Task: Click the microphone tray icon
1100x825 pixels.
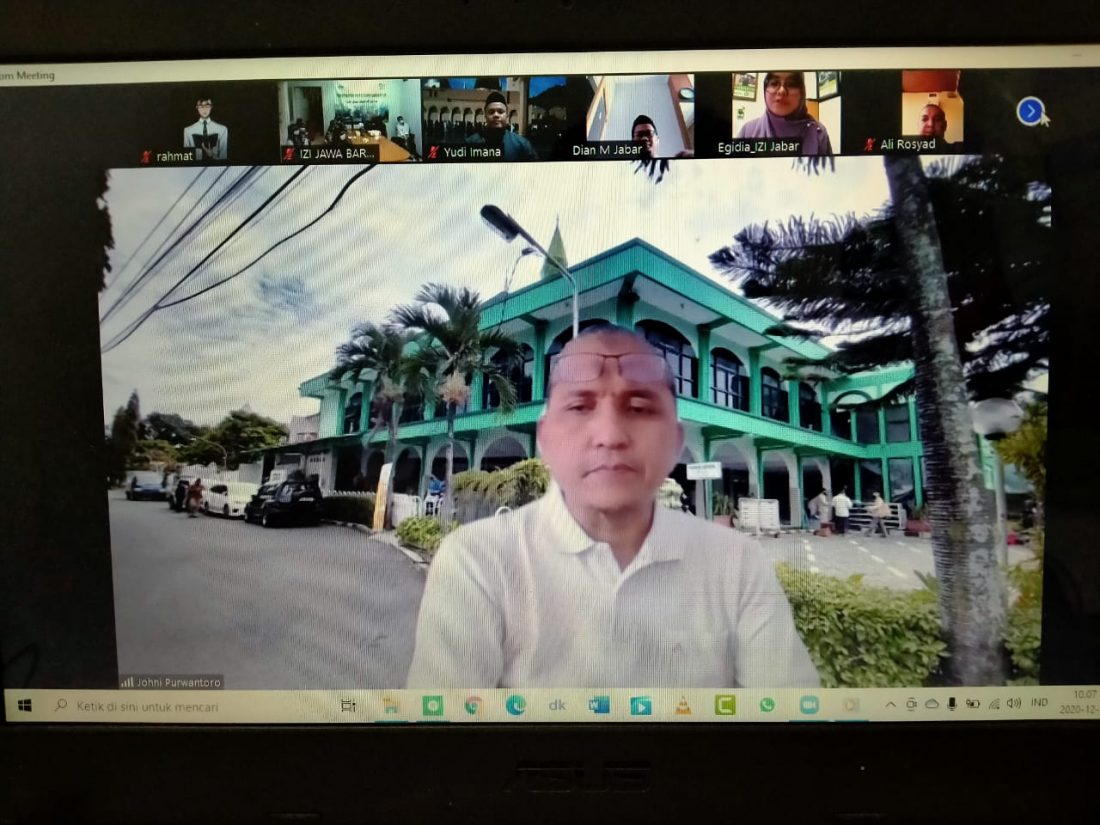Action: pyautogui.click(x=952, y=704)
